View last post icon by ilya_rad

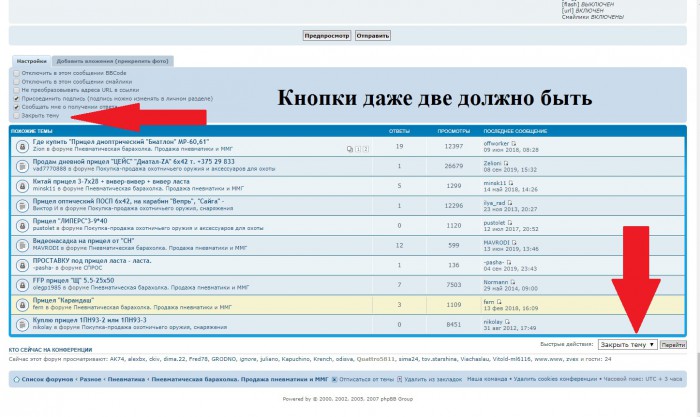[510, 203]
